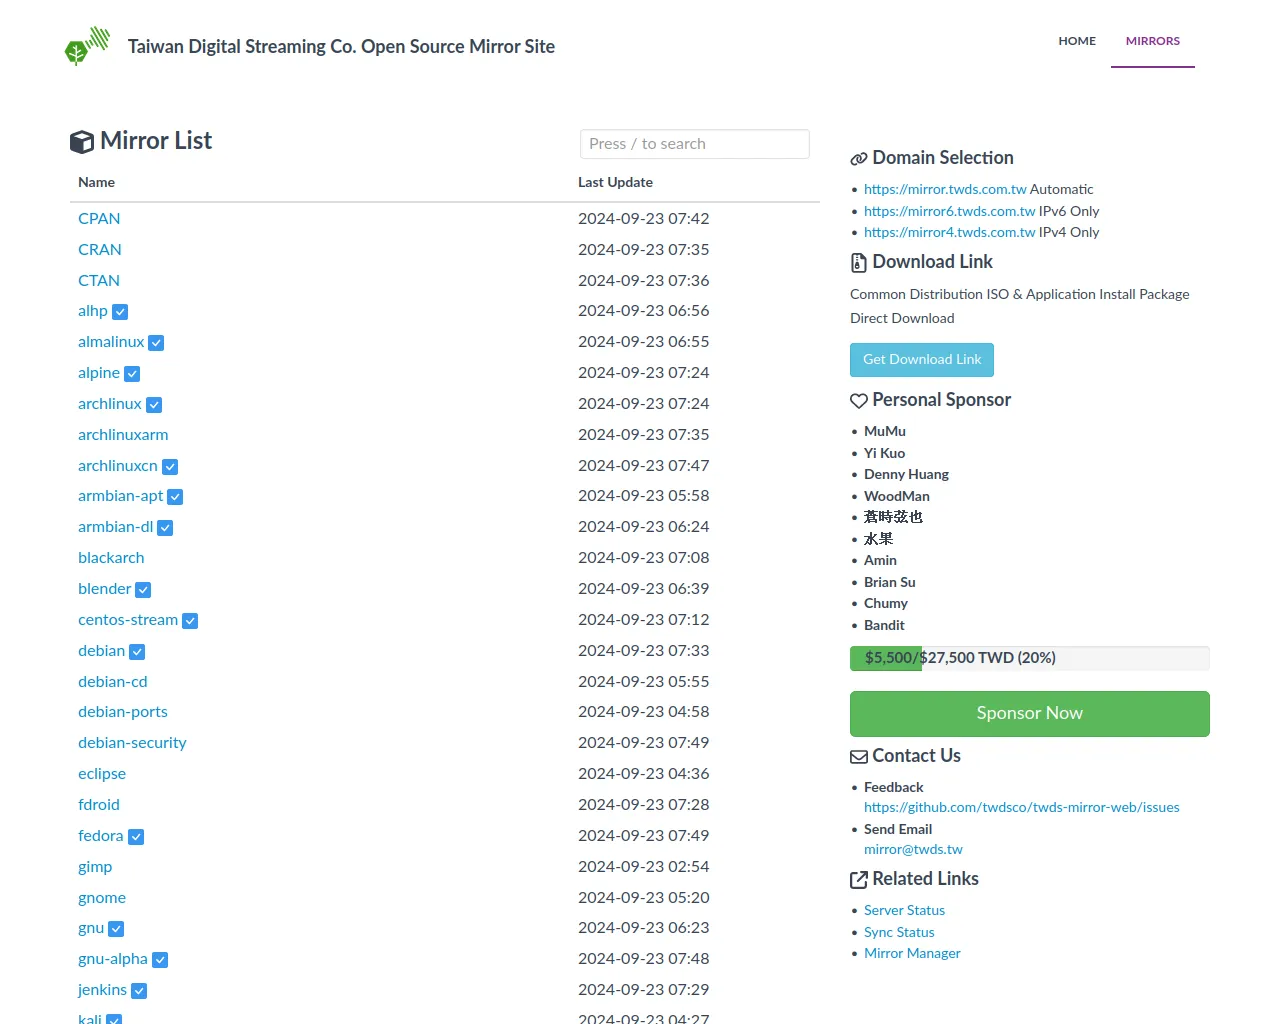This screenshot has height=1024, width=1280.
Task: Click the Personal Sponsor heart icon
Action: tap(858, 401)
